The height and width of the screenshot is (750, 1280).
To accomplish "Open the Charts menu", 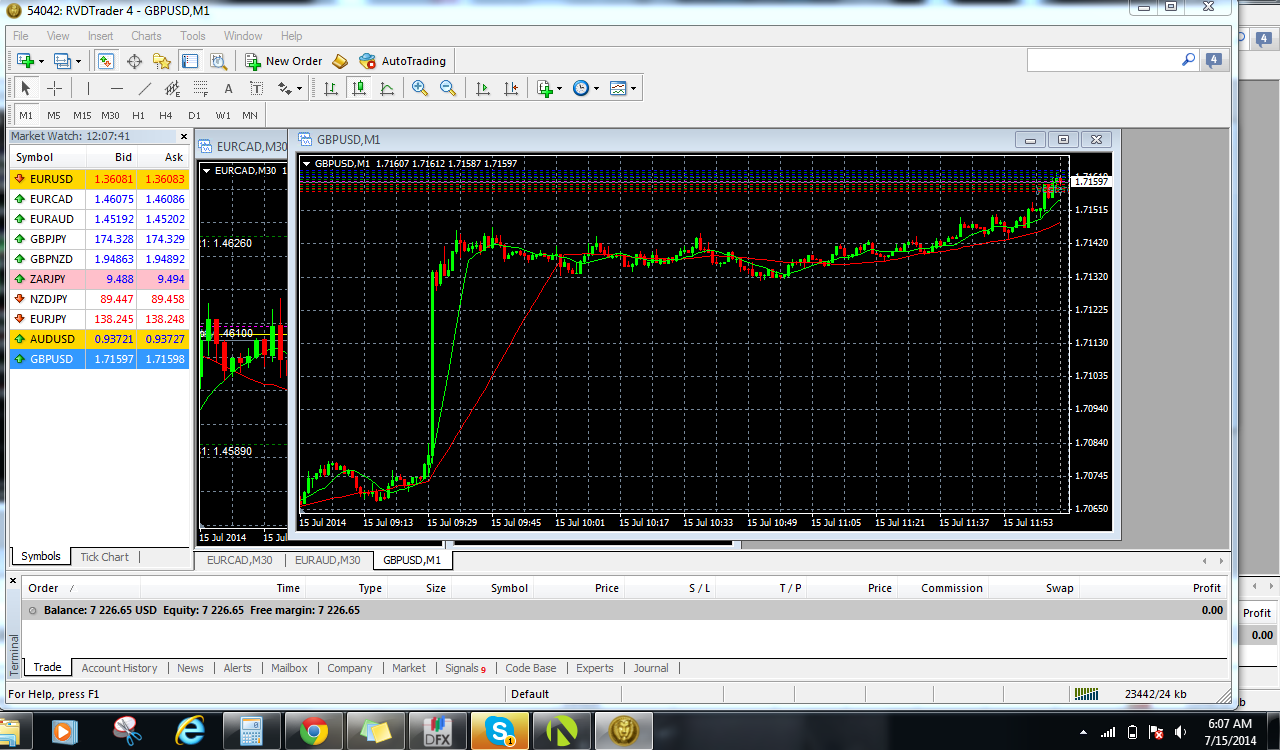I will click(x=146, y=36).
